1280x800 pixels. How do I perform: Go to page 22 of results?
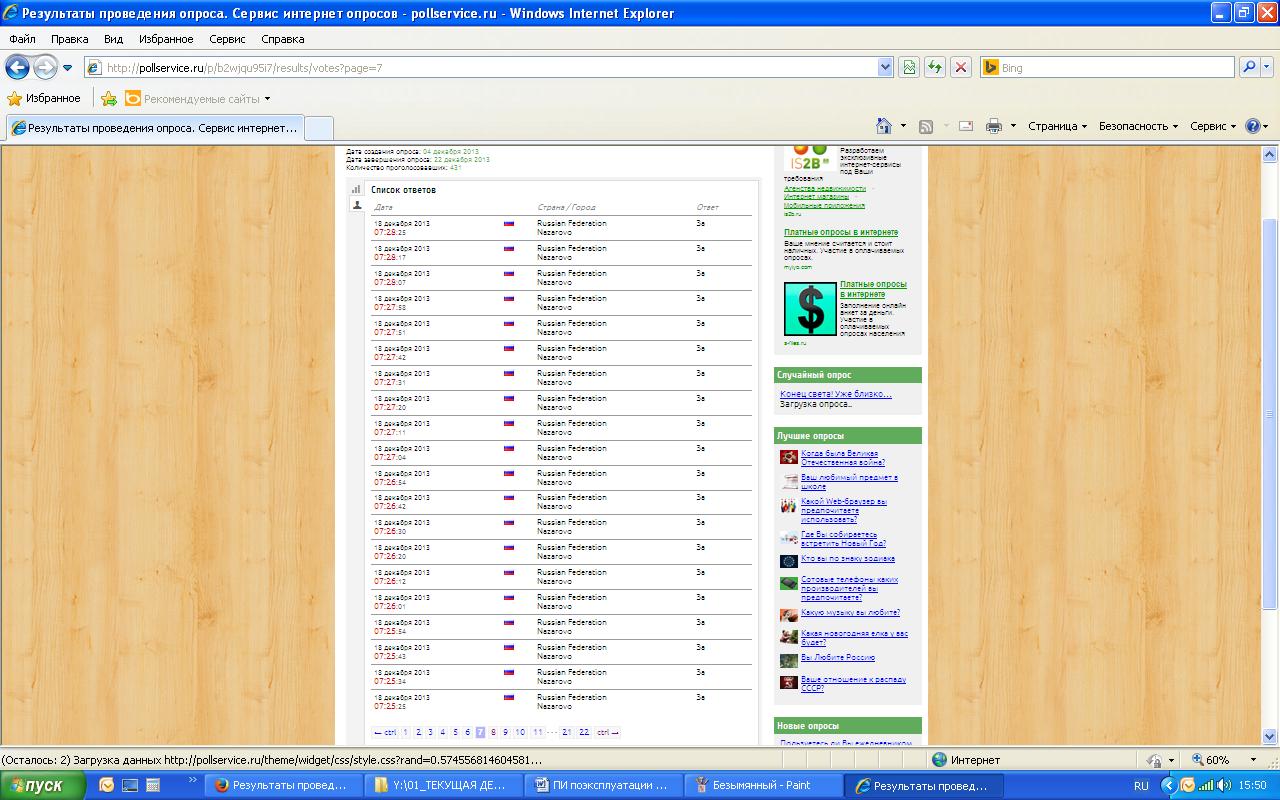pyautogui.click(x=584, y=732)
